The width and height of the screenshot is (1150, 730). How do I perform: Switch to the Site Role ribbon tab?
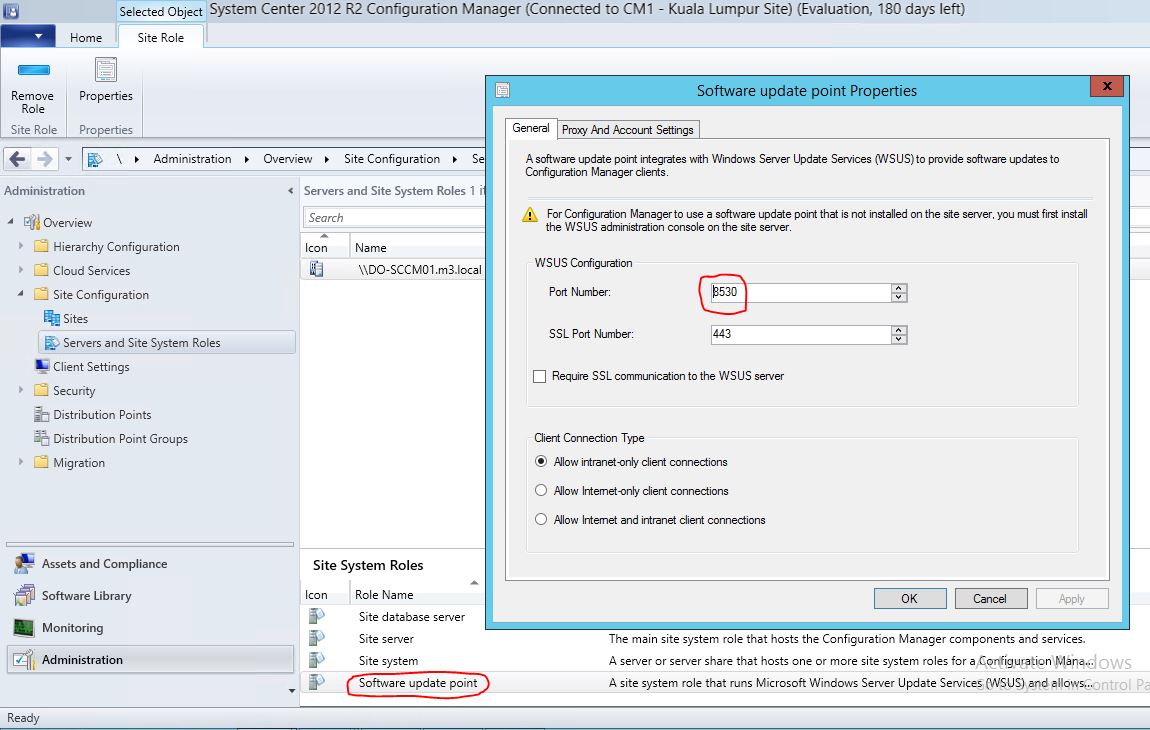click(161, 37)
